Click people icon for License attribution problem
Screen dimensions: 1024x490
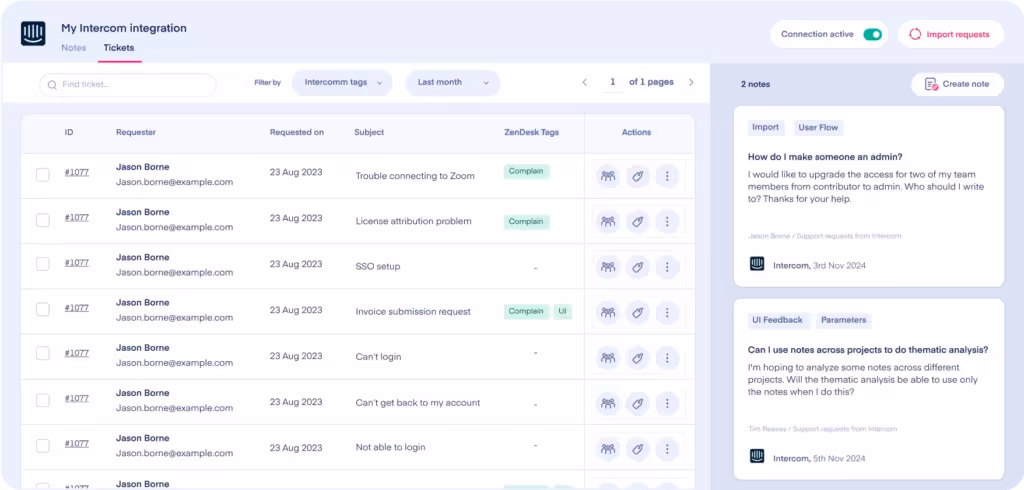pos(608,221)
